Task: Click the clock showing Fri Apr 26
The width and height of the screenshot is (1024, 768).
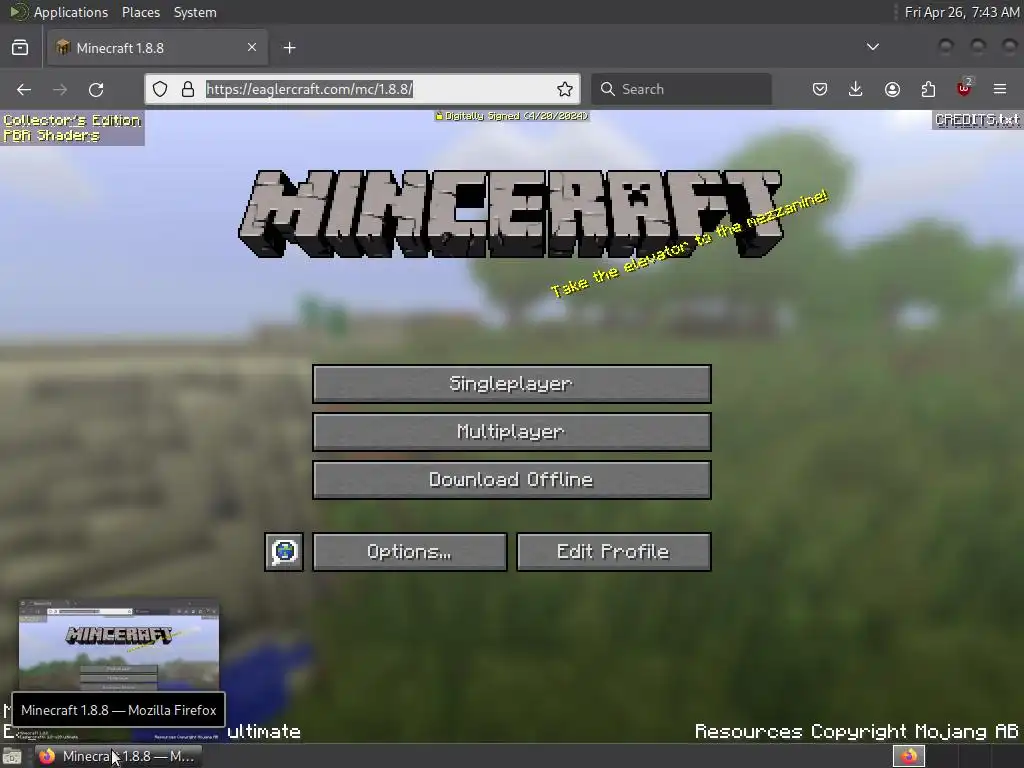Action: pos(962,12)
